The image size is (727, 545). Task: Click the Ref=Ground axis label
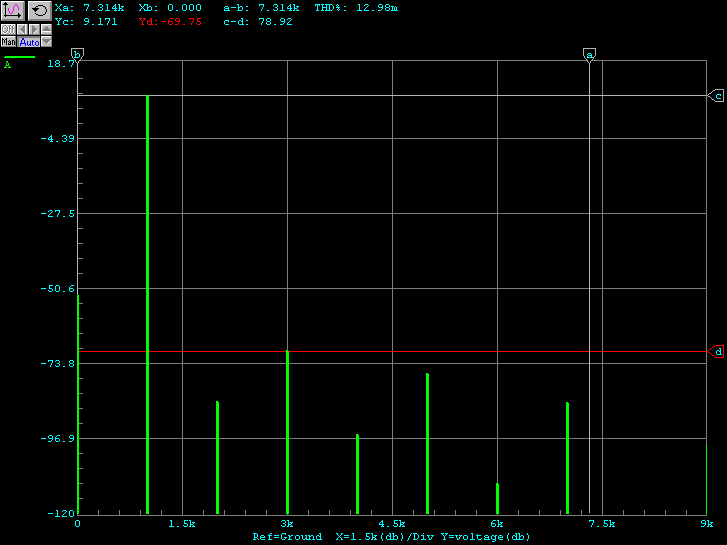pos(287,537)
